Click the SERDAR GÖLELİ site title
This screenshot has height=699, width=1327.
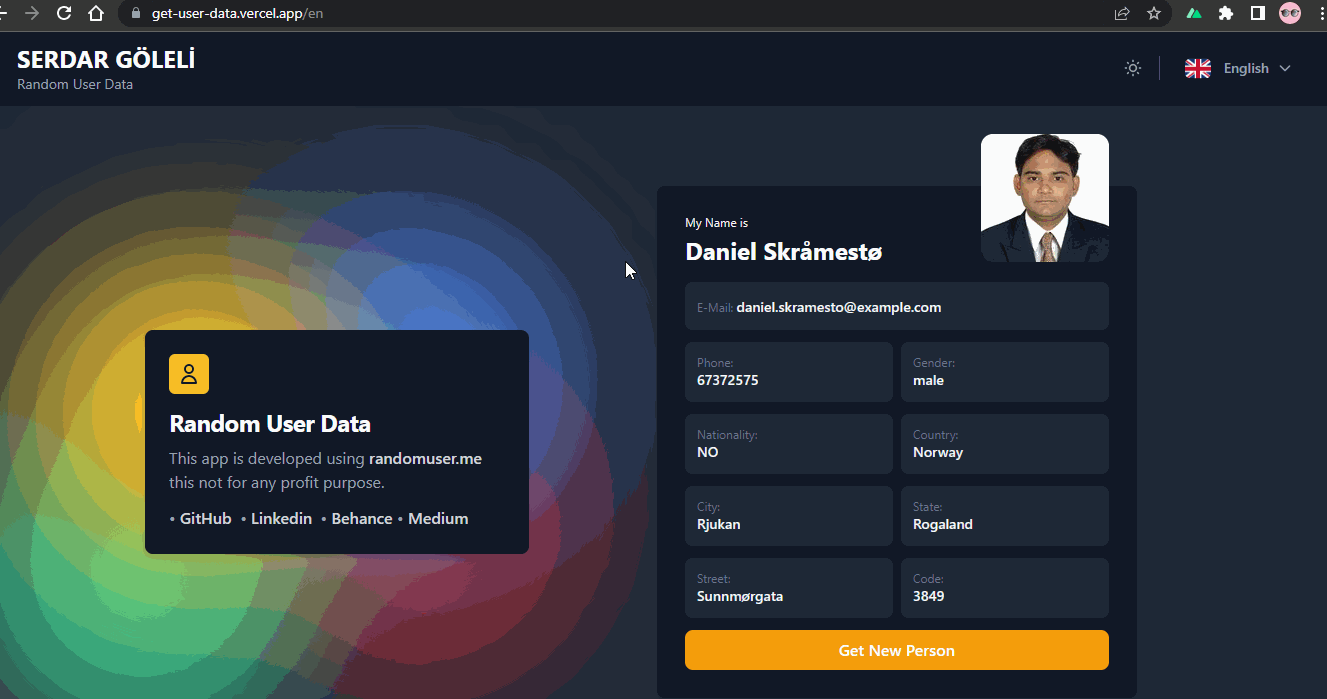point(106,60)
